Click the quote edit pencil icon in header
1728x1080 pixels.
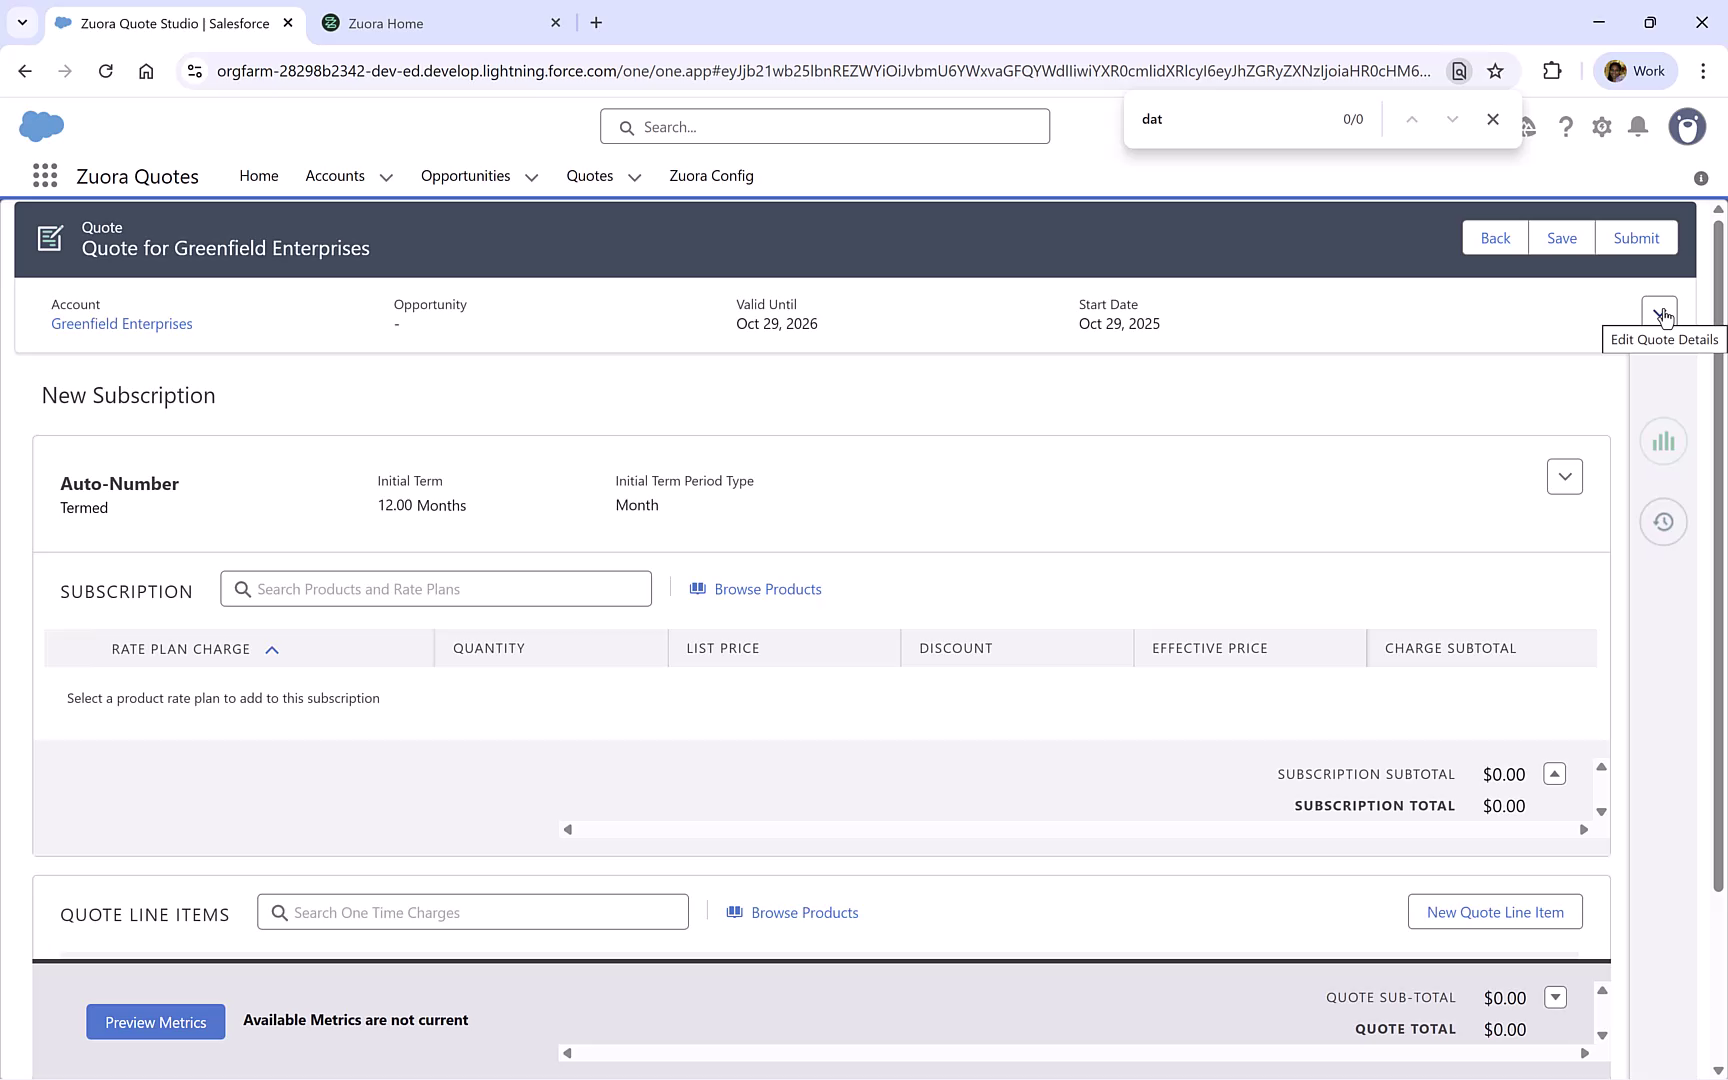(50, 238)
